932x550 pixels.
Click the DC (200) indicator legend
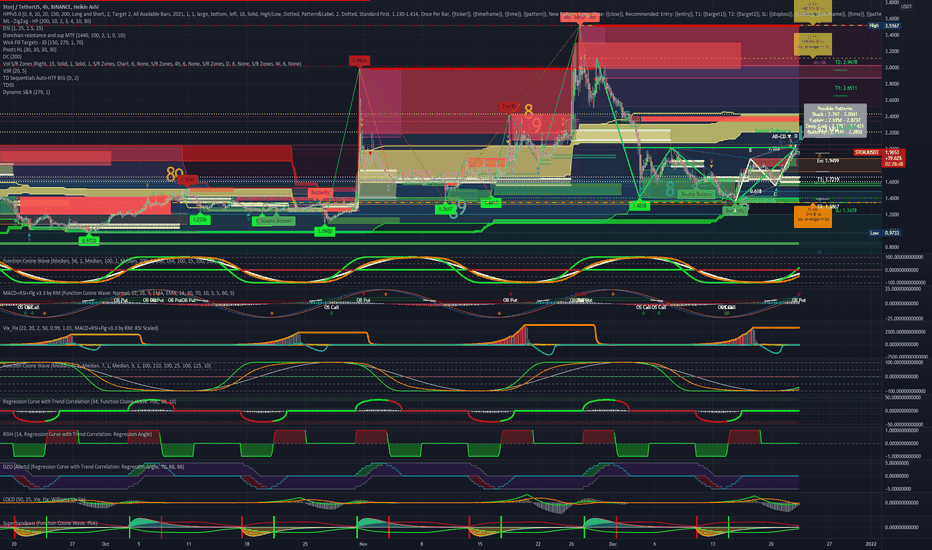coord(12,56)
